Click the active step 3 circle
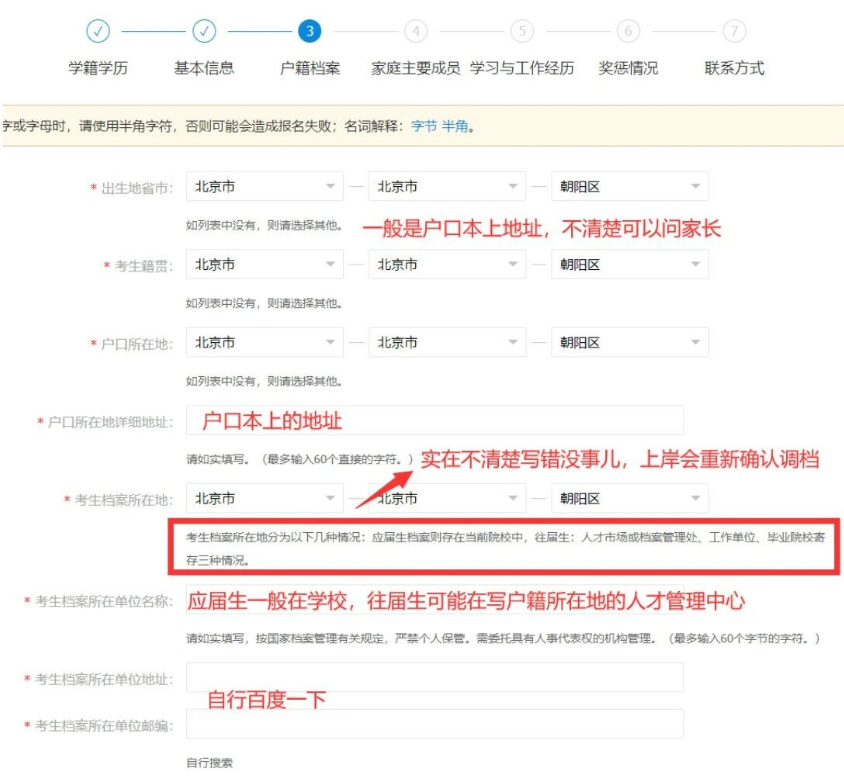The image size is (844, 777). coord(310,31)
